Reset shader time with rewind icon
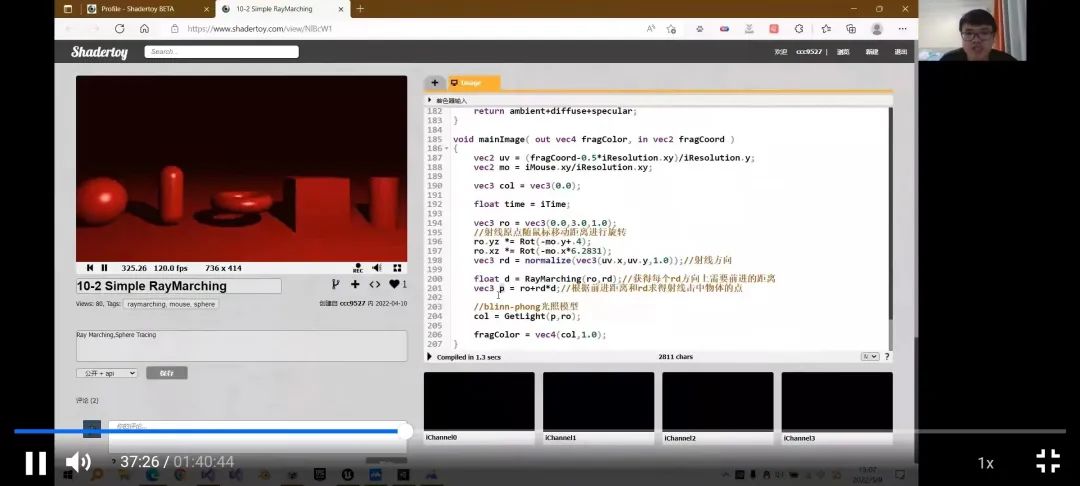Viewport: 1080px width, 486px height. 90,268
